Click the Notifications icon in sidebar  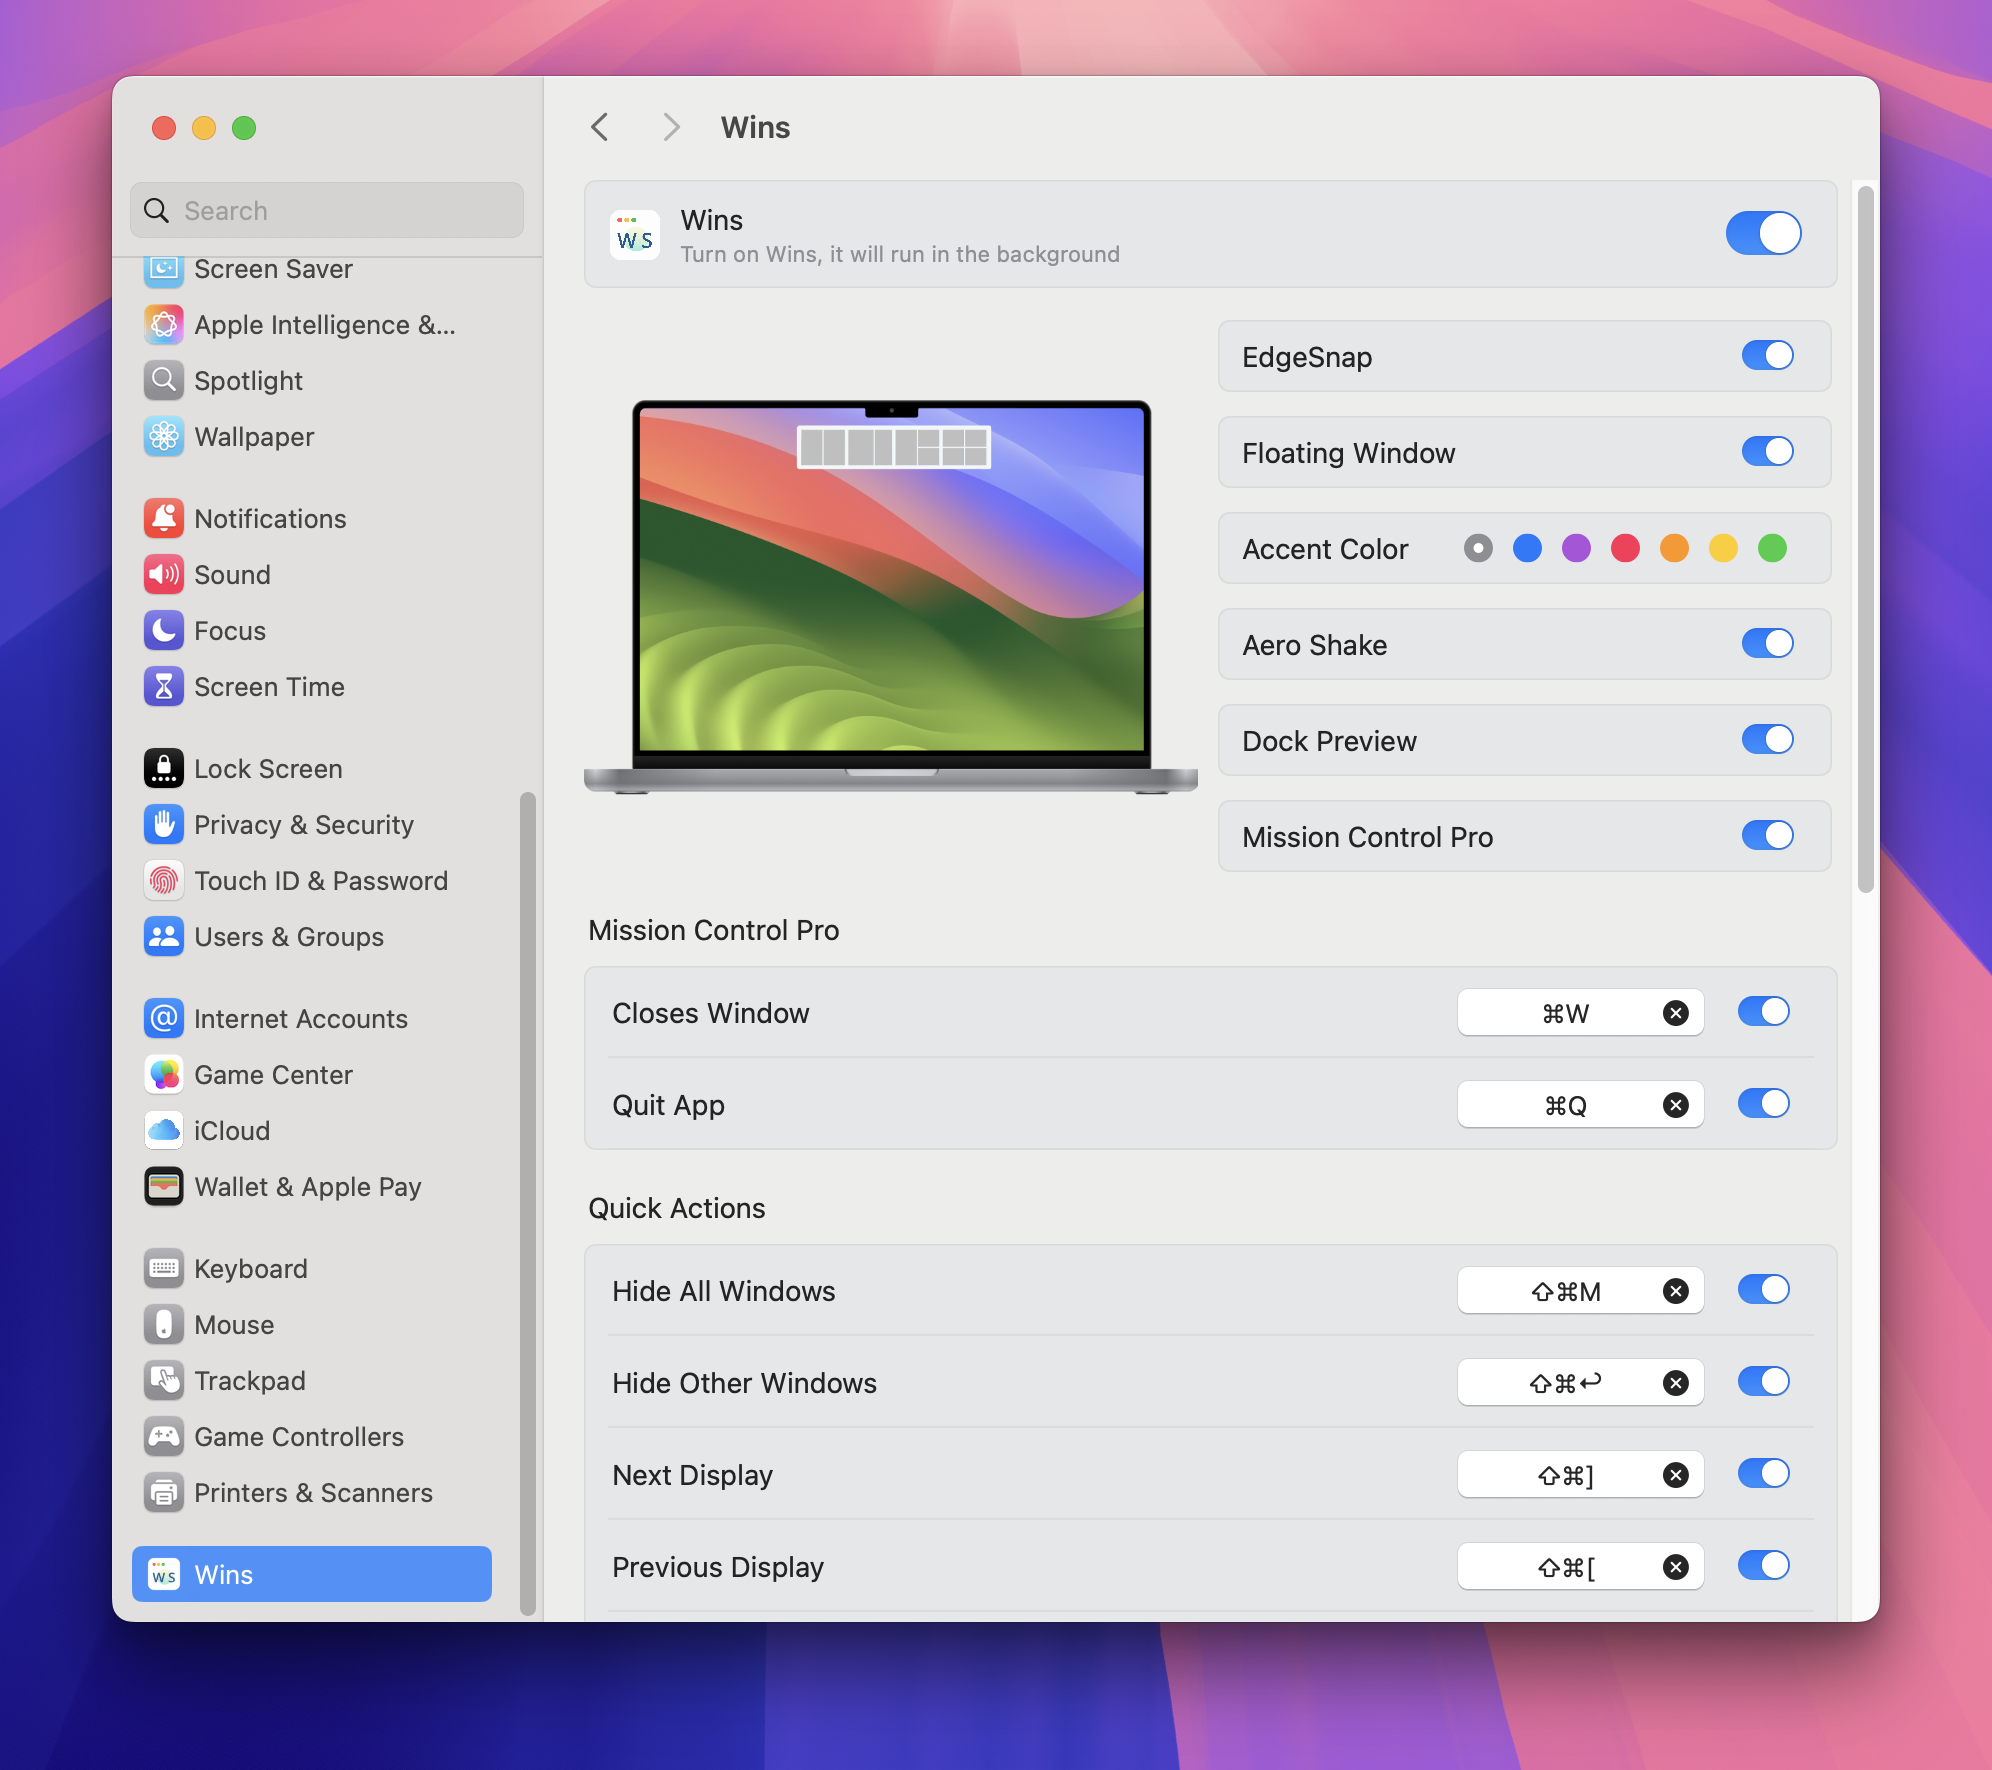[162, 519]
